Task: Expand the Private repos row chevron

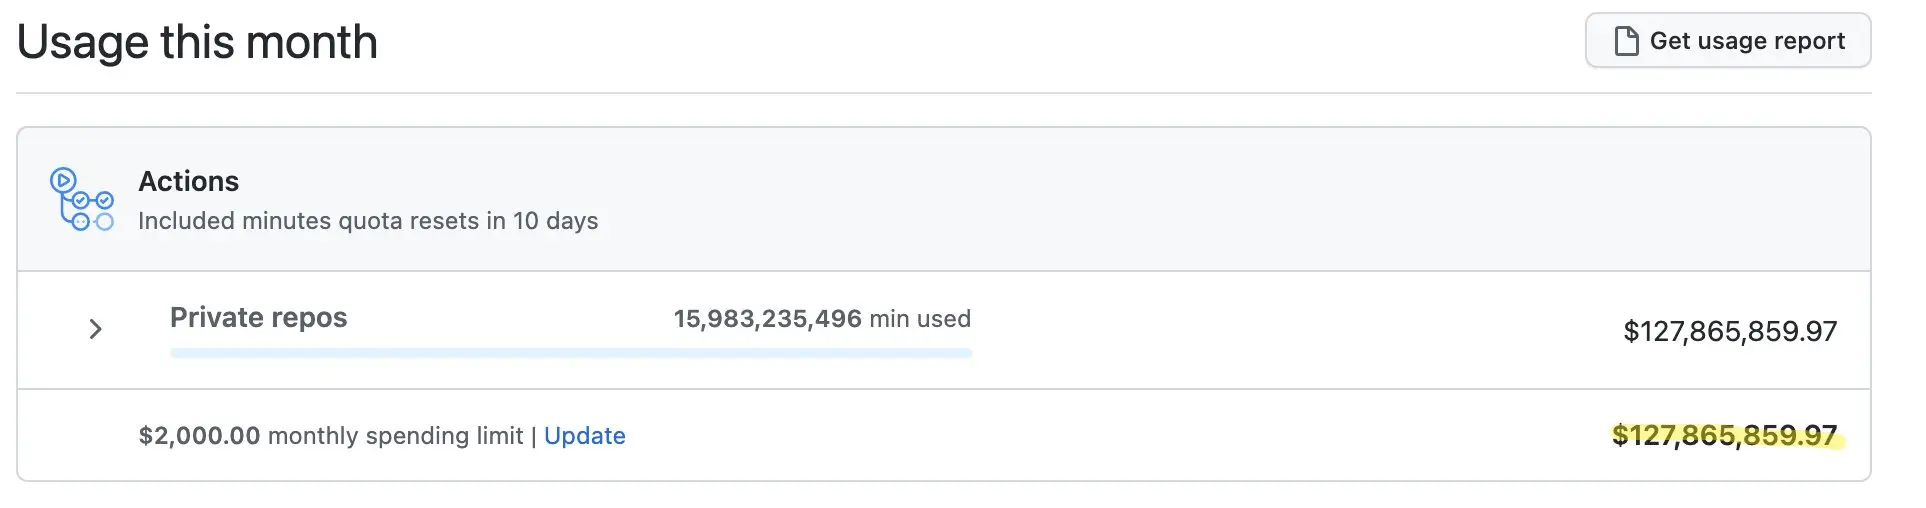Action: [x=96, y=329]
